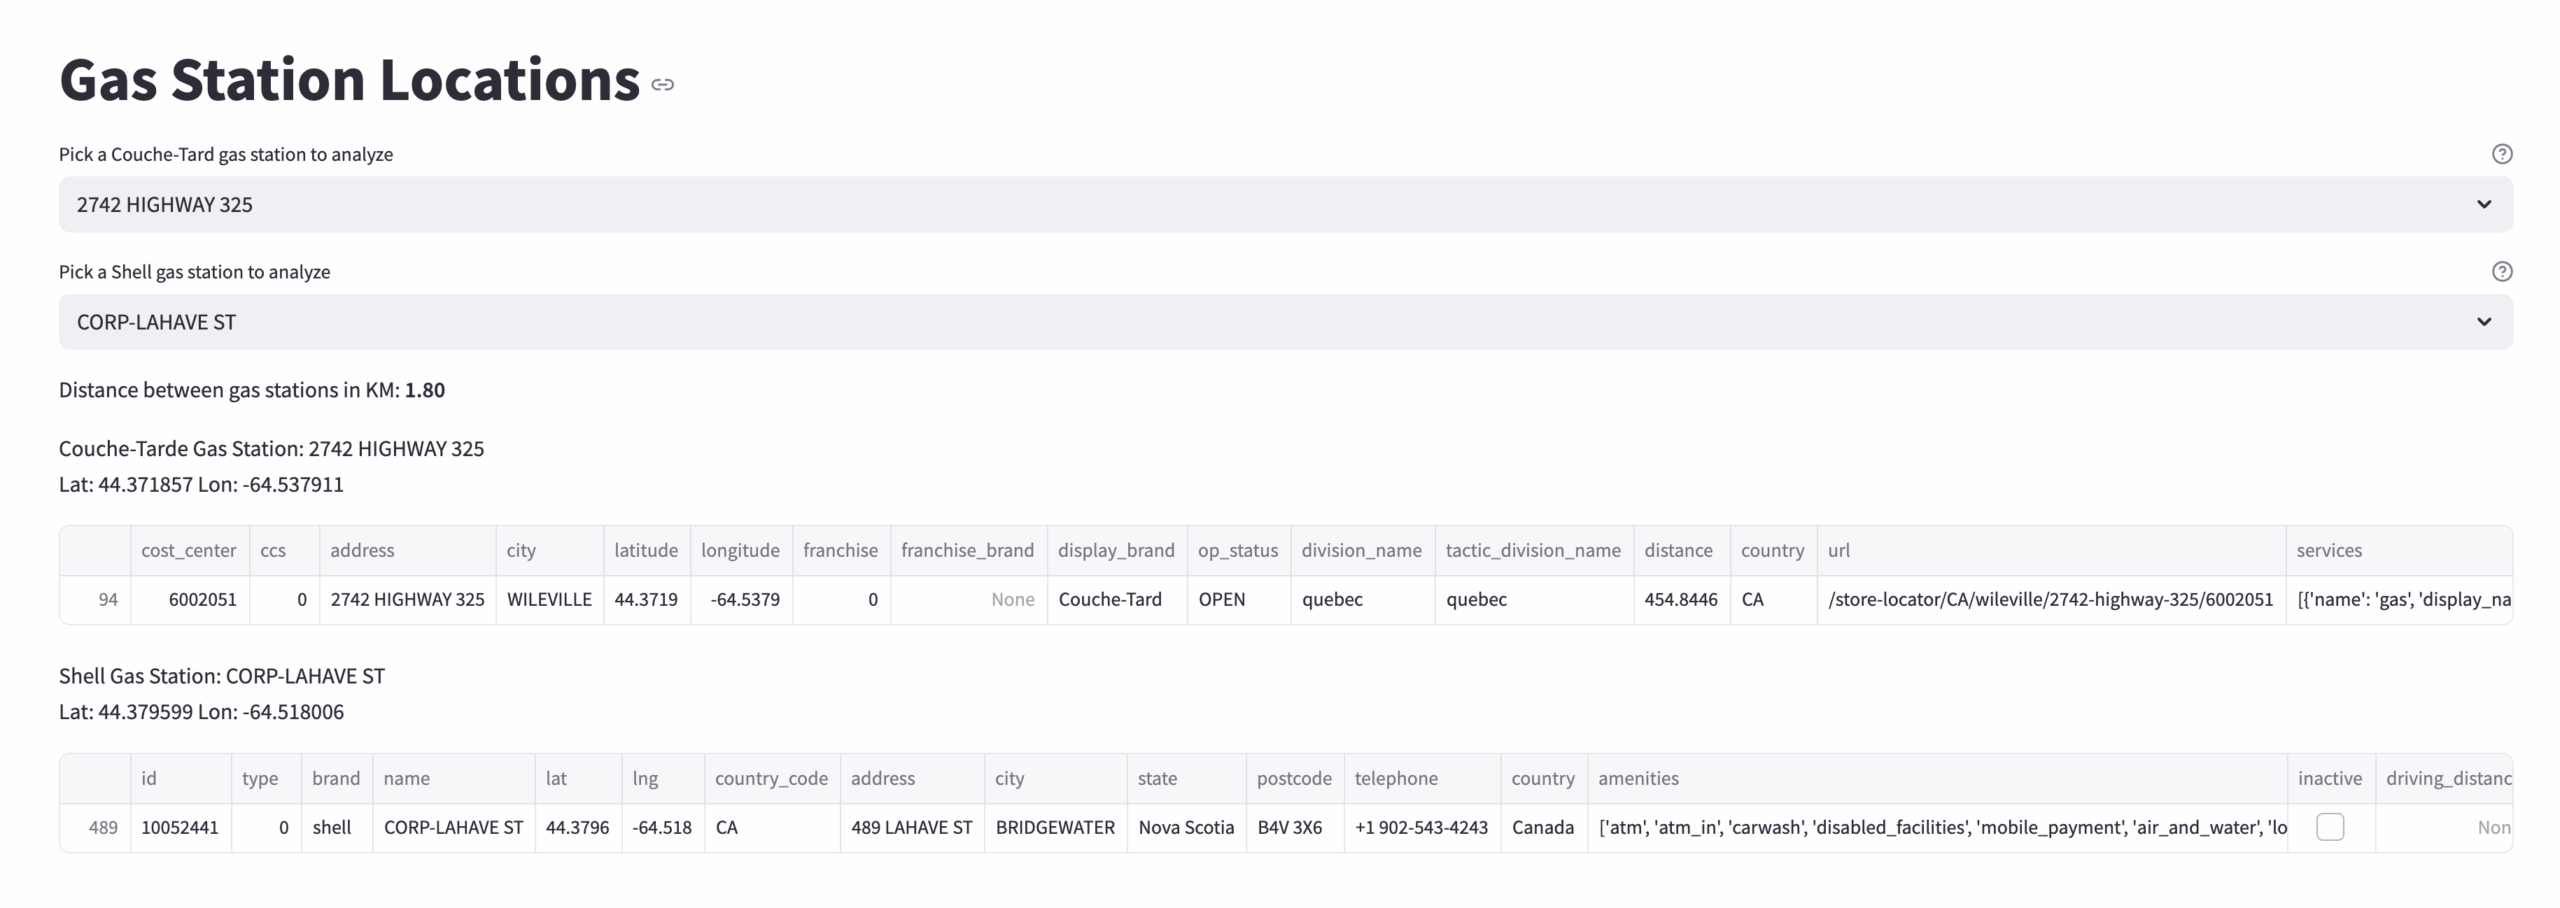Click the telephone cell +1 902-543-4243
This screenshot has height=908, width=2560.
pyautogui.click(x=1421, y=828)
